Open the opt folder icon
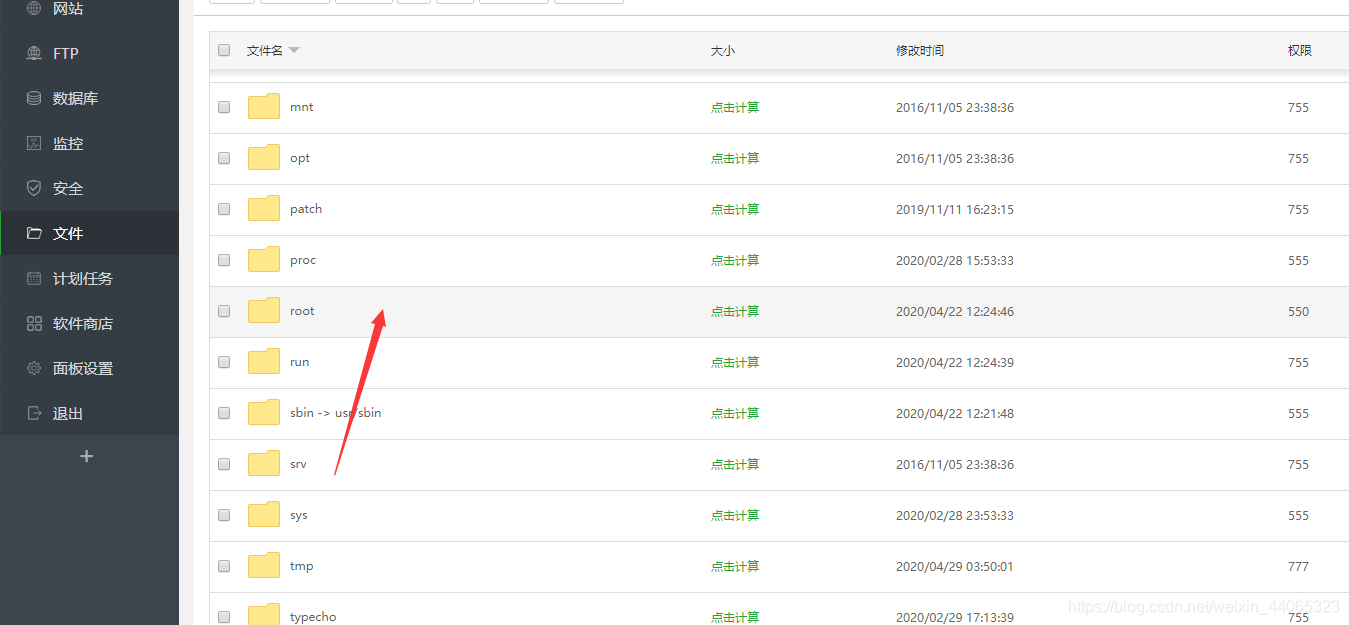 264,158
